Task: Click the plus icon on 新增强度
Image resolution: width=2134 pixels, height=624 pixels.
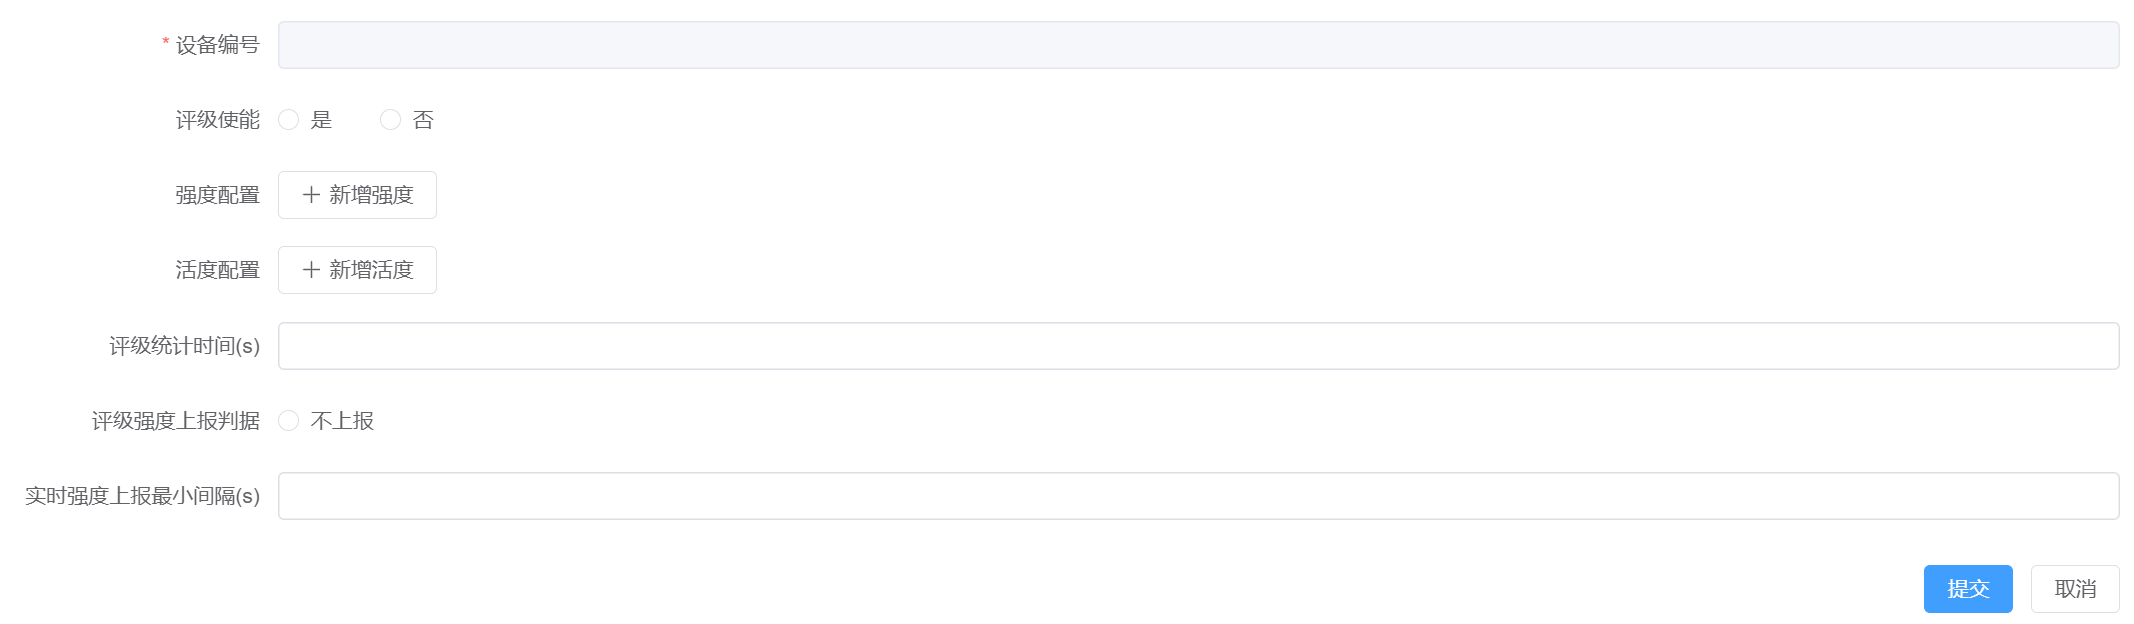Action: (311, 195)
